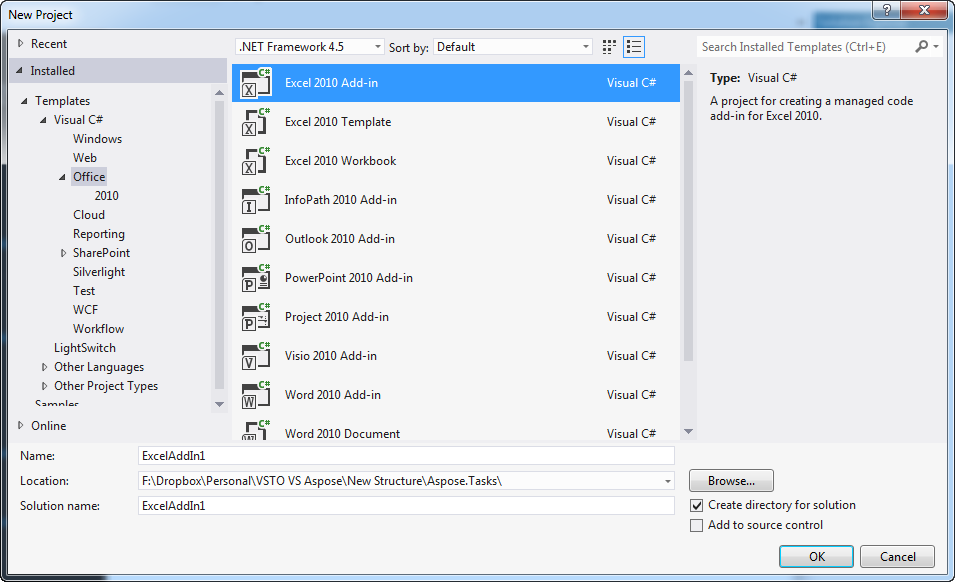Click the Cancel button
Viewport: 955px width, 582px height.
coord(898,556)
